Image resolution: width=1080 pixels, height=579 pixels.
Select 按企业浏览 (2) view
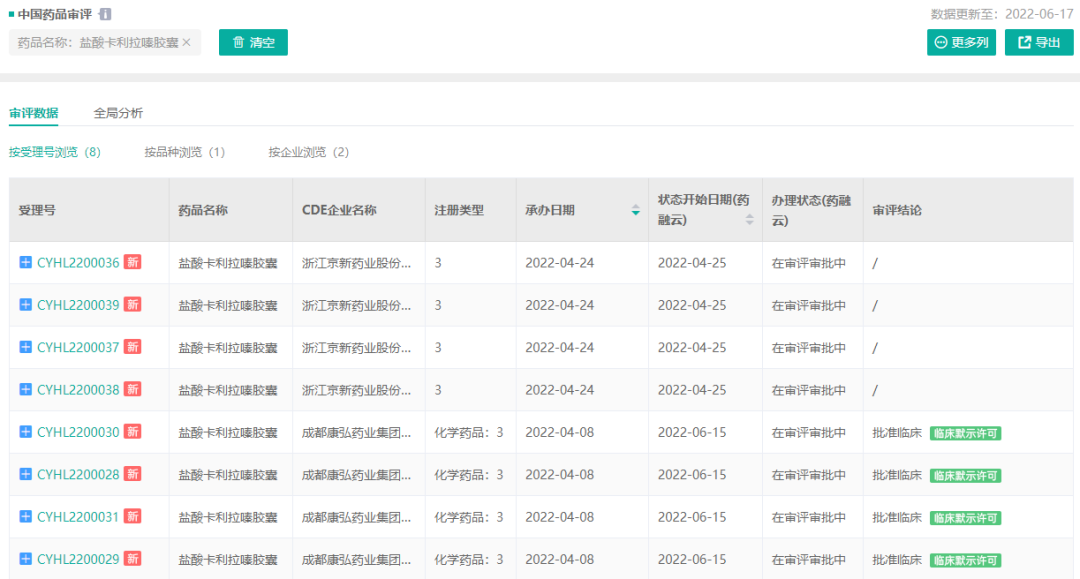point(308,152)
